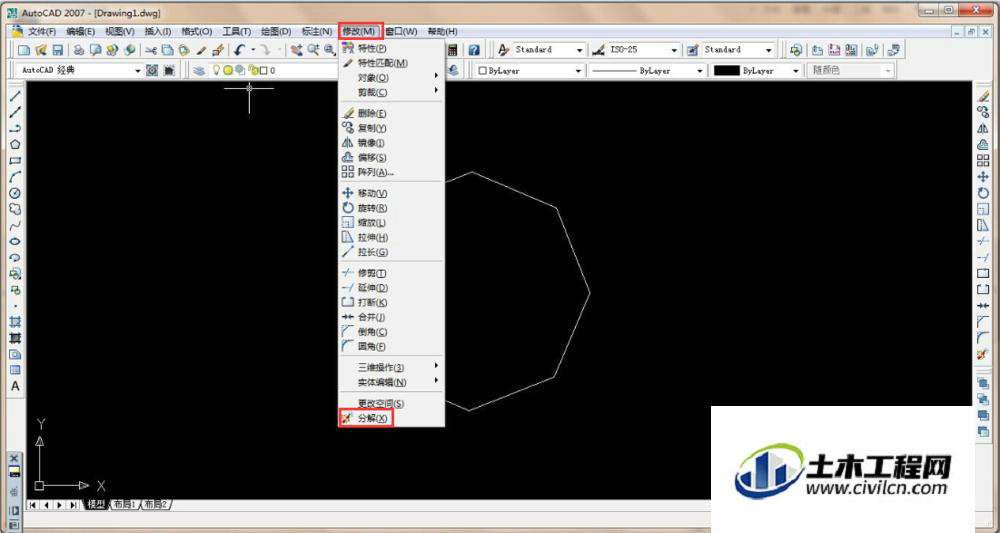Choose 修剪(T) trim from the menu

[x=392, y=274]
